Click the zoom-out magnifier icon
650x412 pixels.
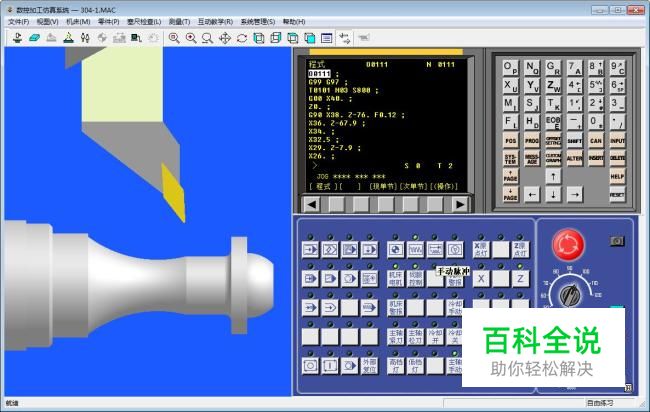click(208, 38)
